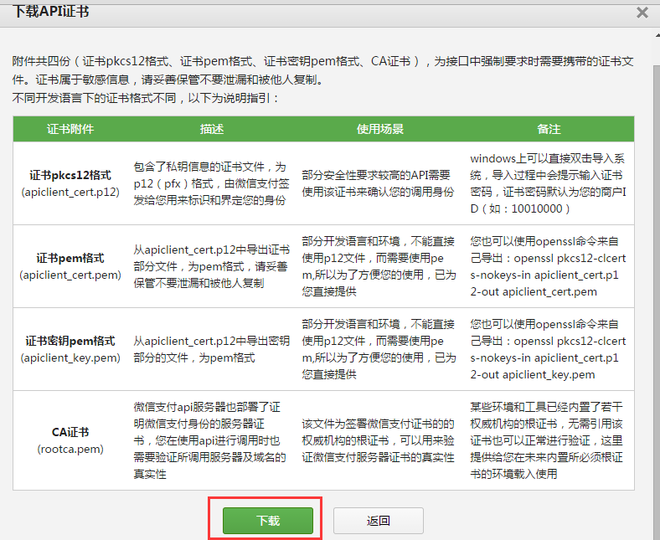660x540 pixels.
Task: Select the 使用场景 column header
Action: (380, 129)
